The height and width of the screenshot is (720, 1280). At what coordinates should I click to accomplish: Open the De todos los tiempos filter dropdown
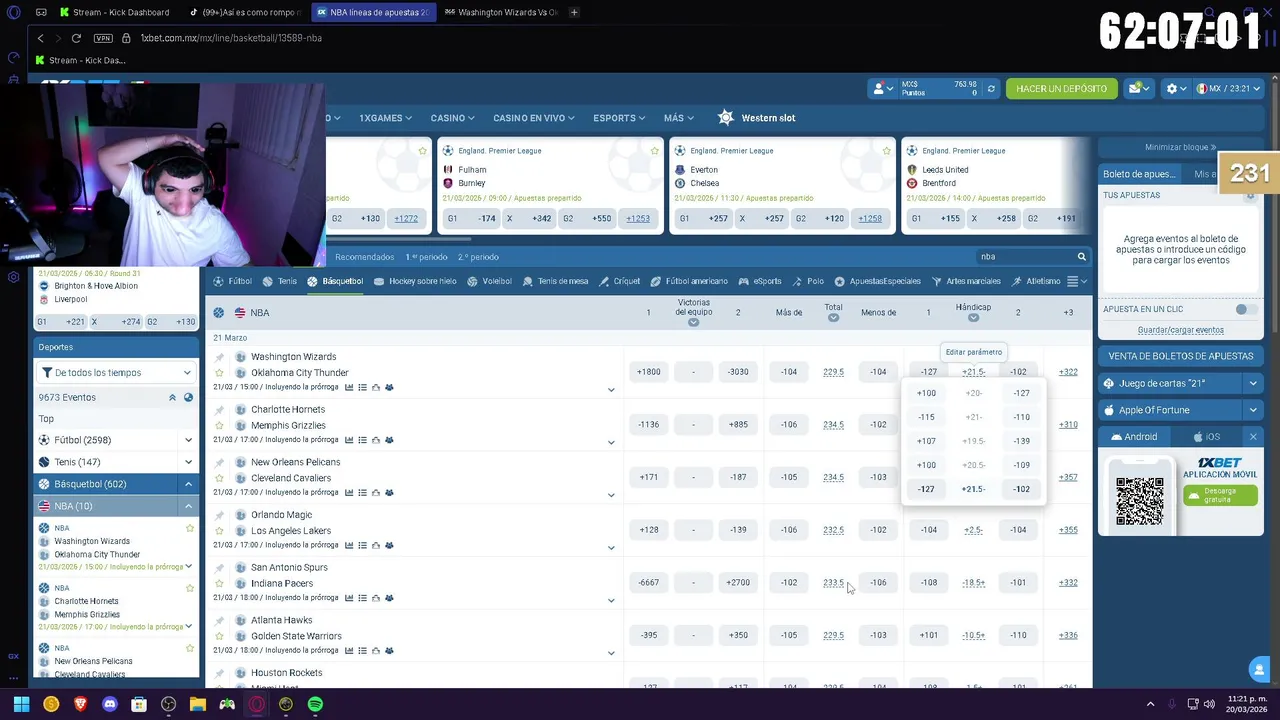point(116,373)
